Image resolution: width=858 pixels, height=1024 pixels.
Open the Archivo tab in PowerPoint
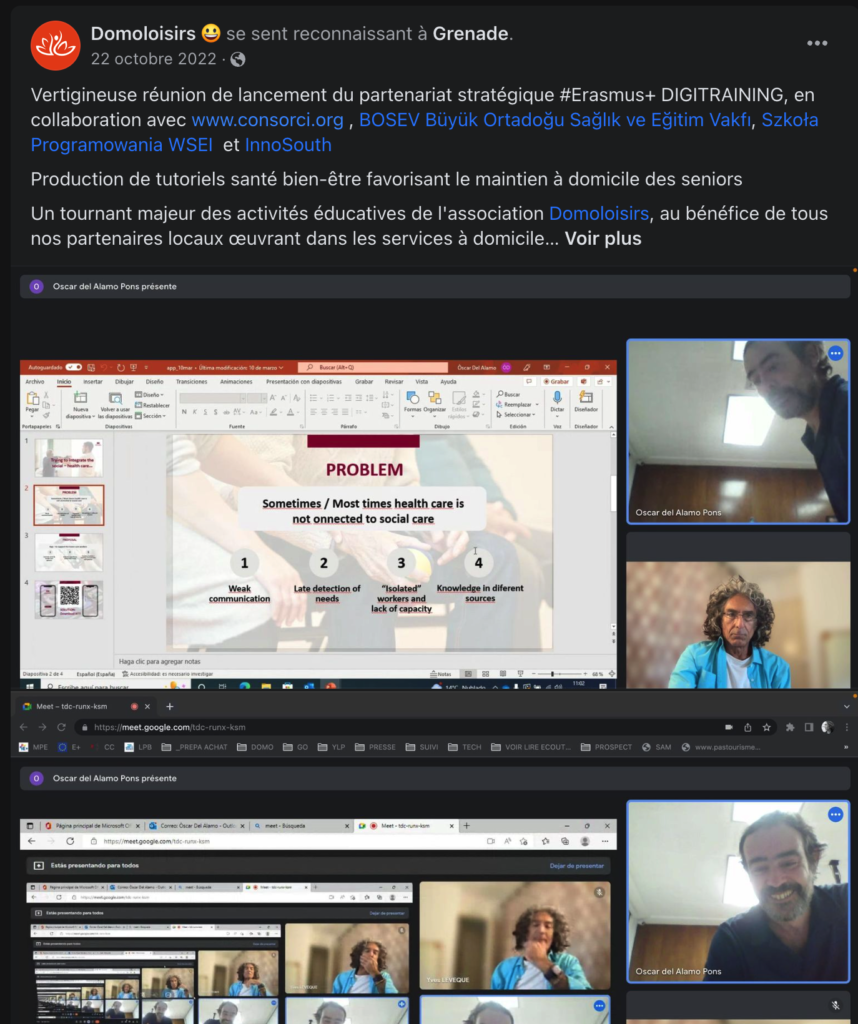click(35, 382)
